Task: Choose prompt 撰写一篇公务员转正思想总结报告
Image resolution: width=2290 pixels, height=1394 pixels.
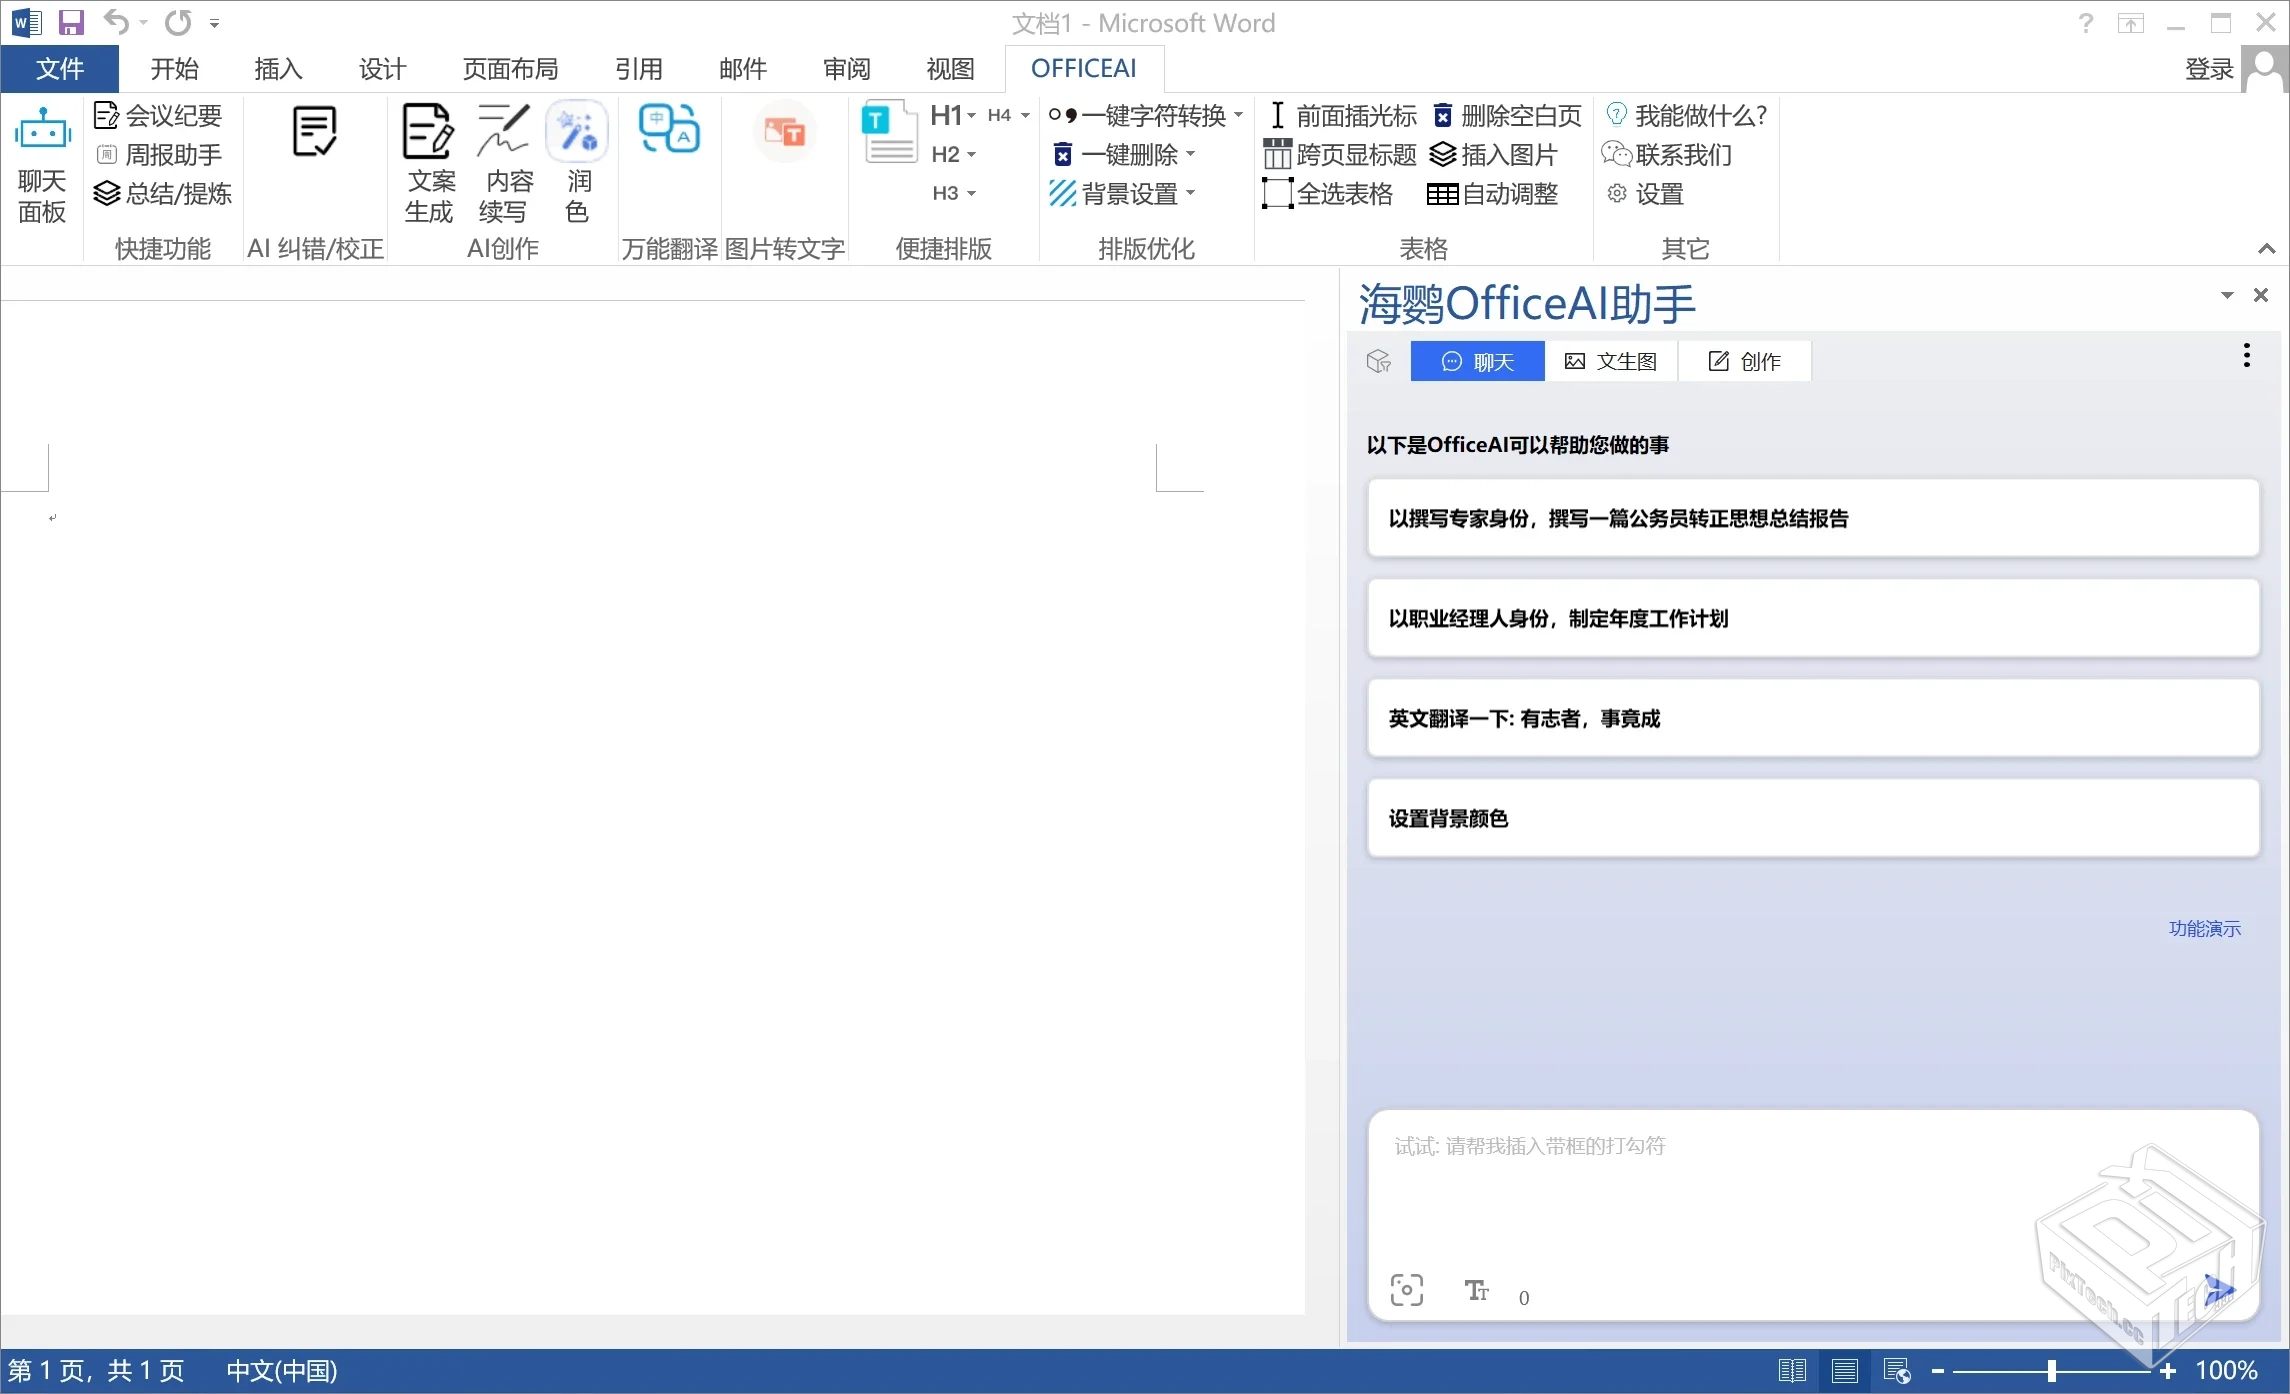Action: 1813,518
